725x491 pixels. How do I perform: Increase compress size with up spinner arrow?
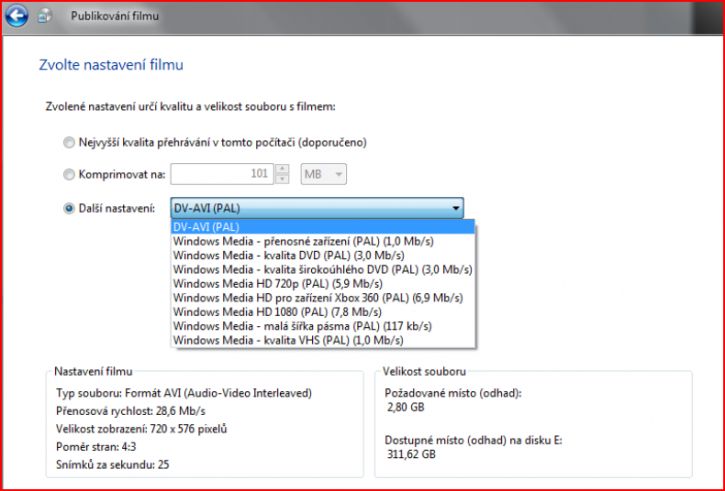pyautogui.click(x=282, y=169)
